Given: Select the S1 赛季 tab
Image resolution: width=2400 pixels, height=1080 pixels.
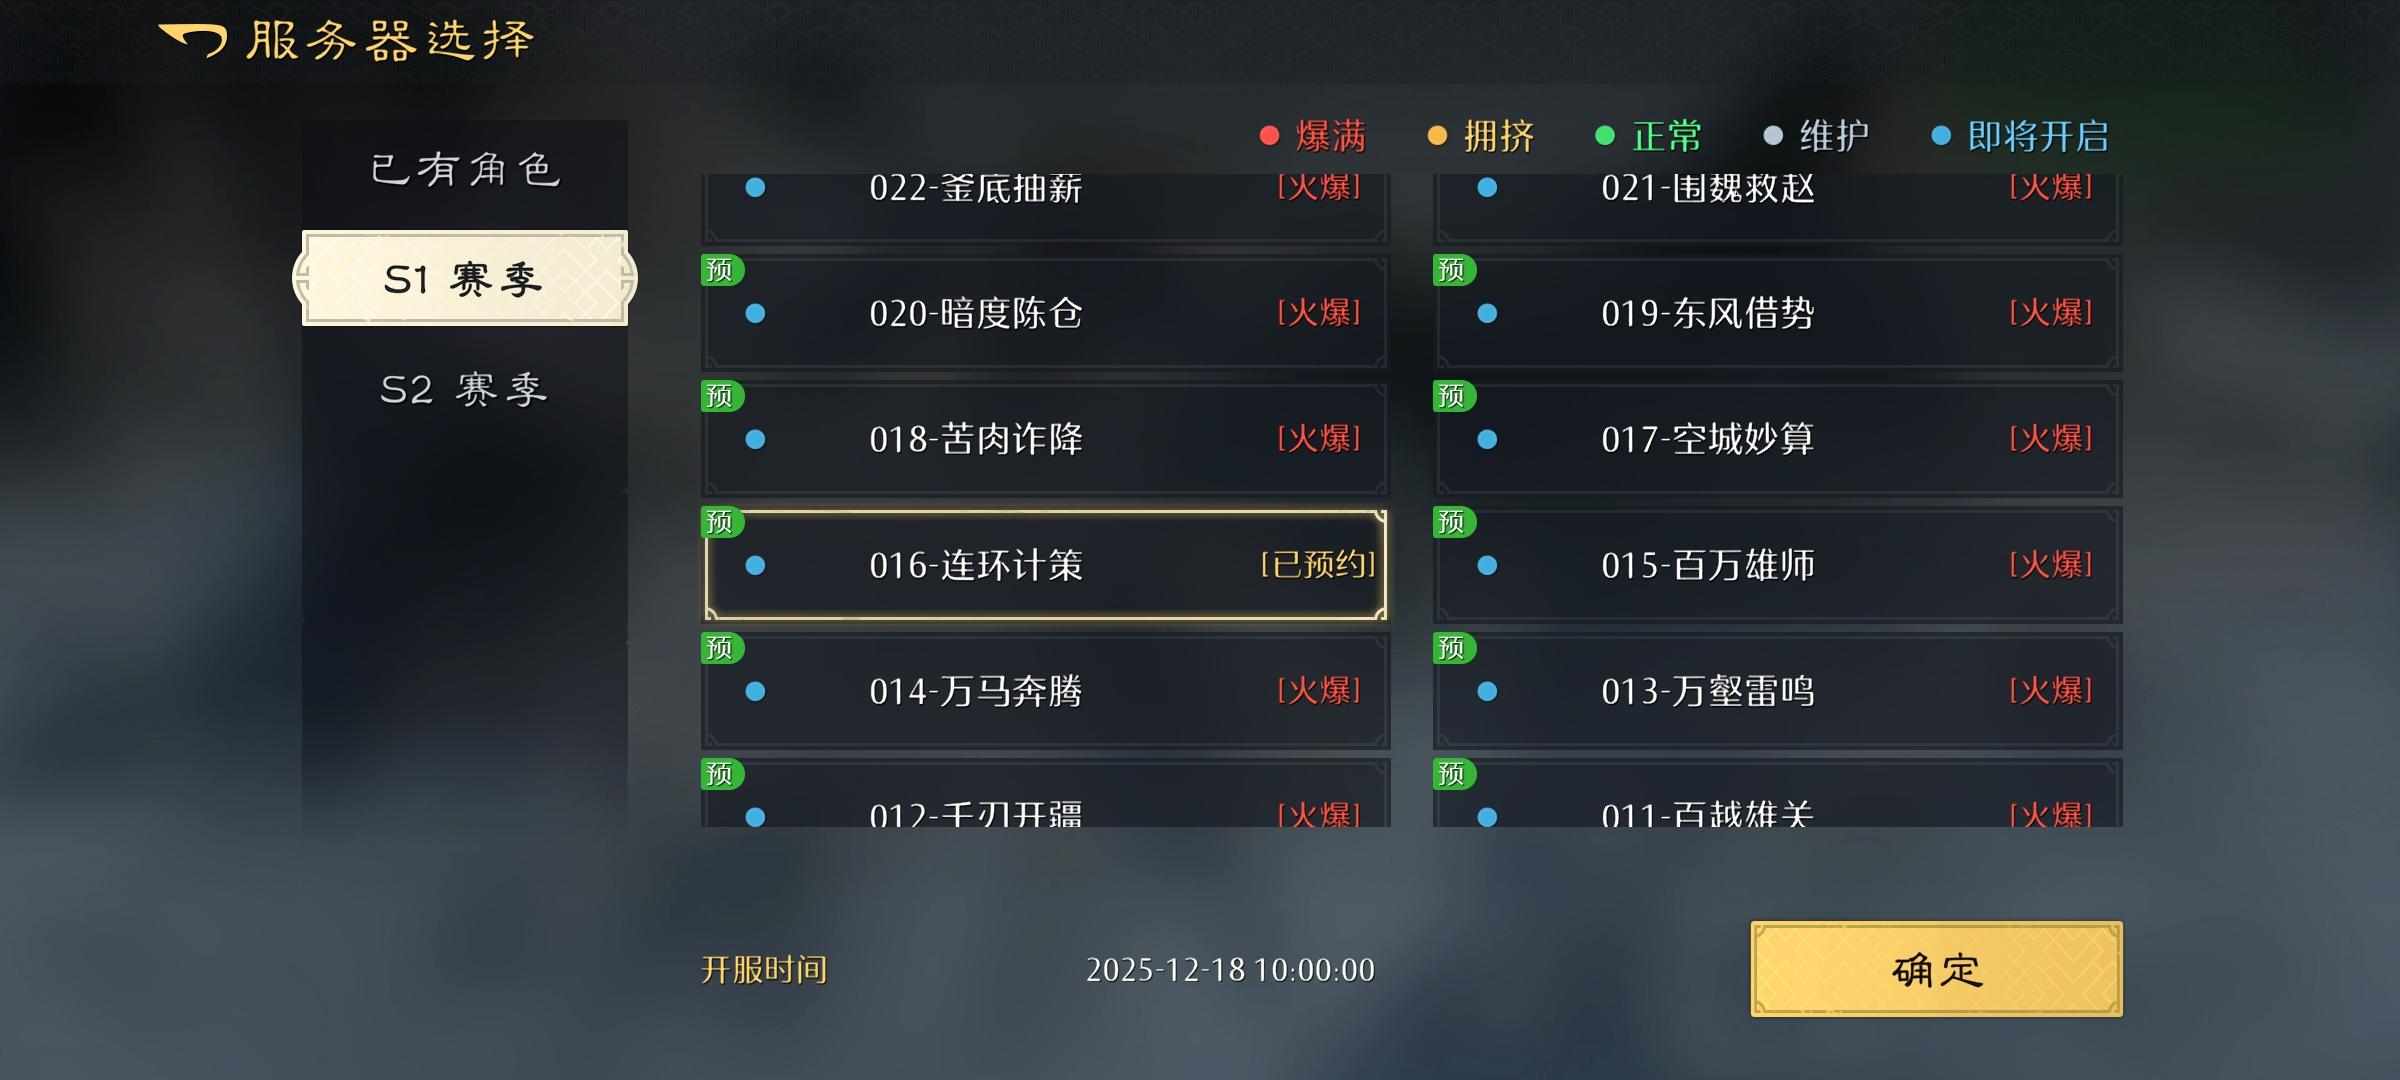Looking at the screenshot, I should coord(465,278).
